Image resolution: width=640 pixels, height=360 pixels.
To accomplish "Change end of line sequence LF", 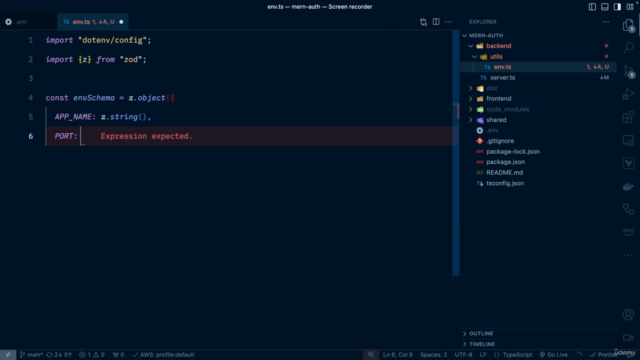I will (x=483, y=355).
